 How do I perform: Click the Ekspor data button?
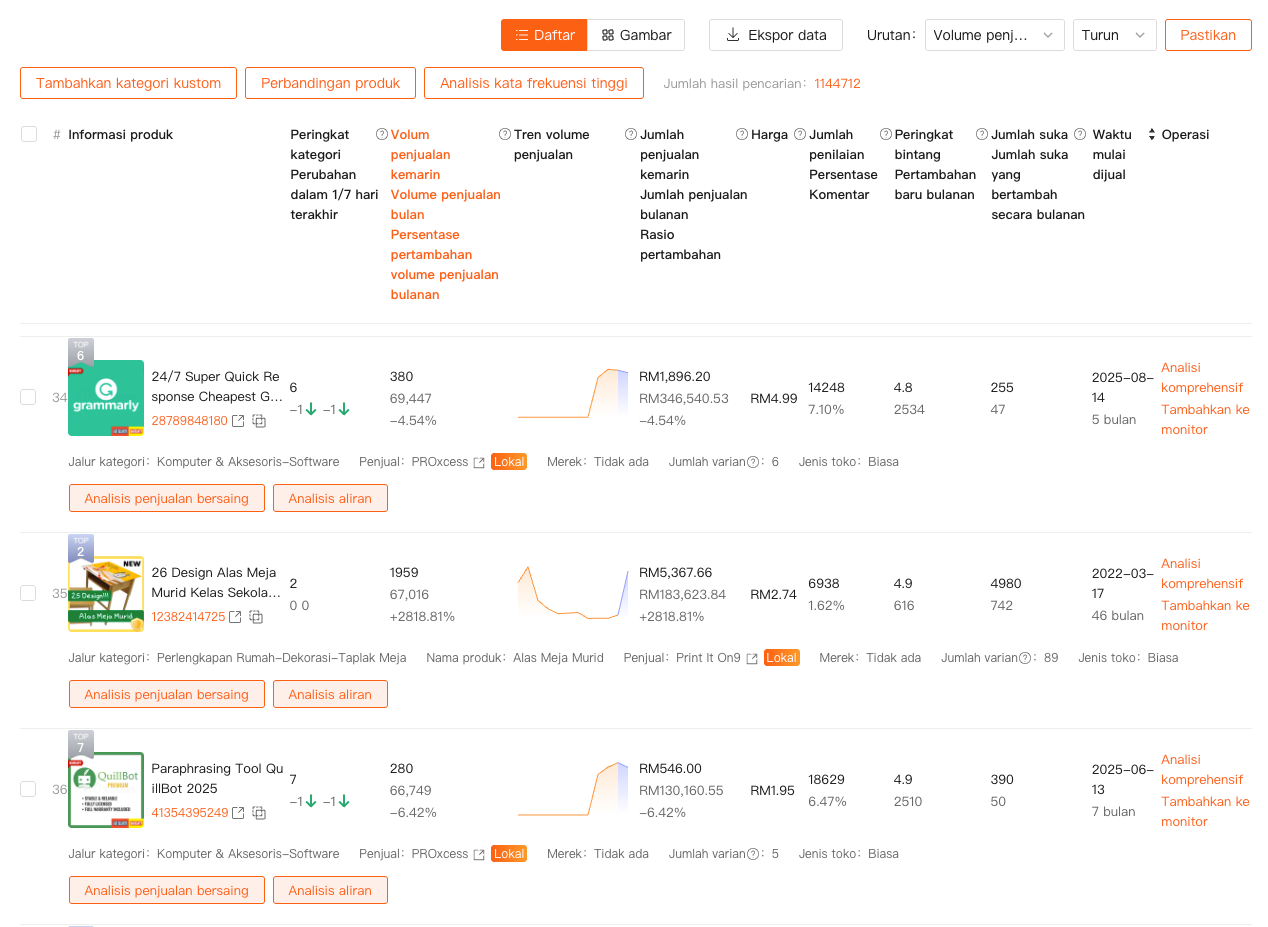click(776, 35)
